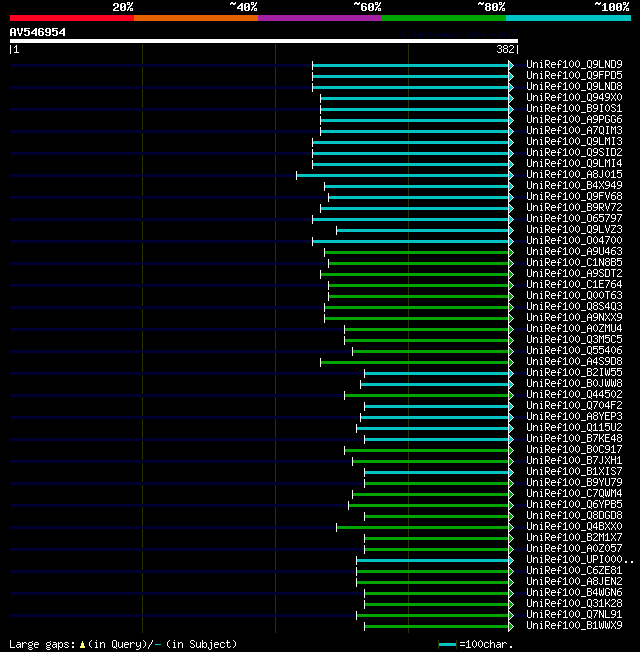
Task: Click the text UniRef100_Q7NL91
Action: point(574,615)
